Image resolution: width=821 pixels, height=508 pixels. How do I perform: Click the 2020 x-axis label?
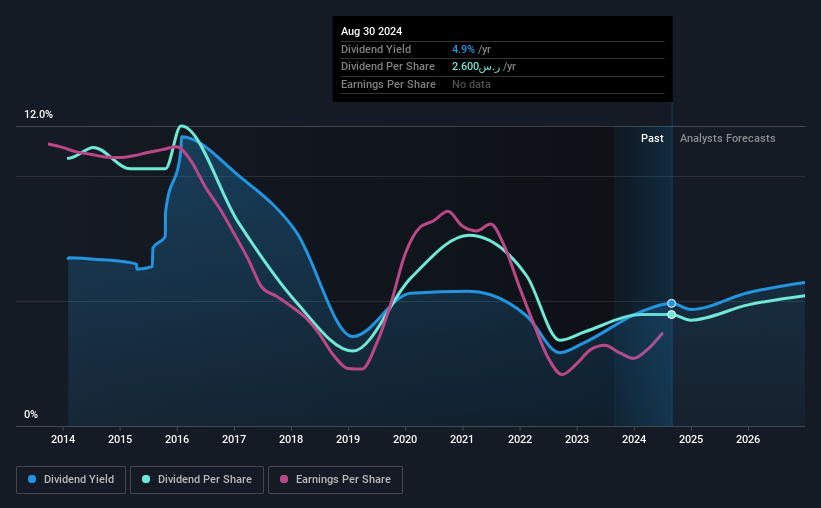tap(405, 439)
